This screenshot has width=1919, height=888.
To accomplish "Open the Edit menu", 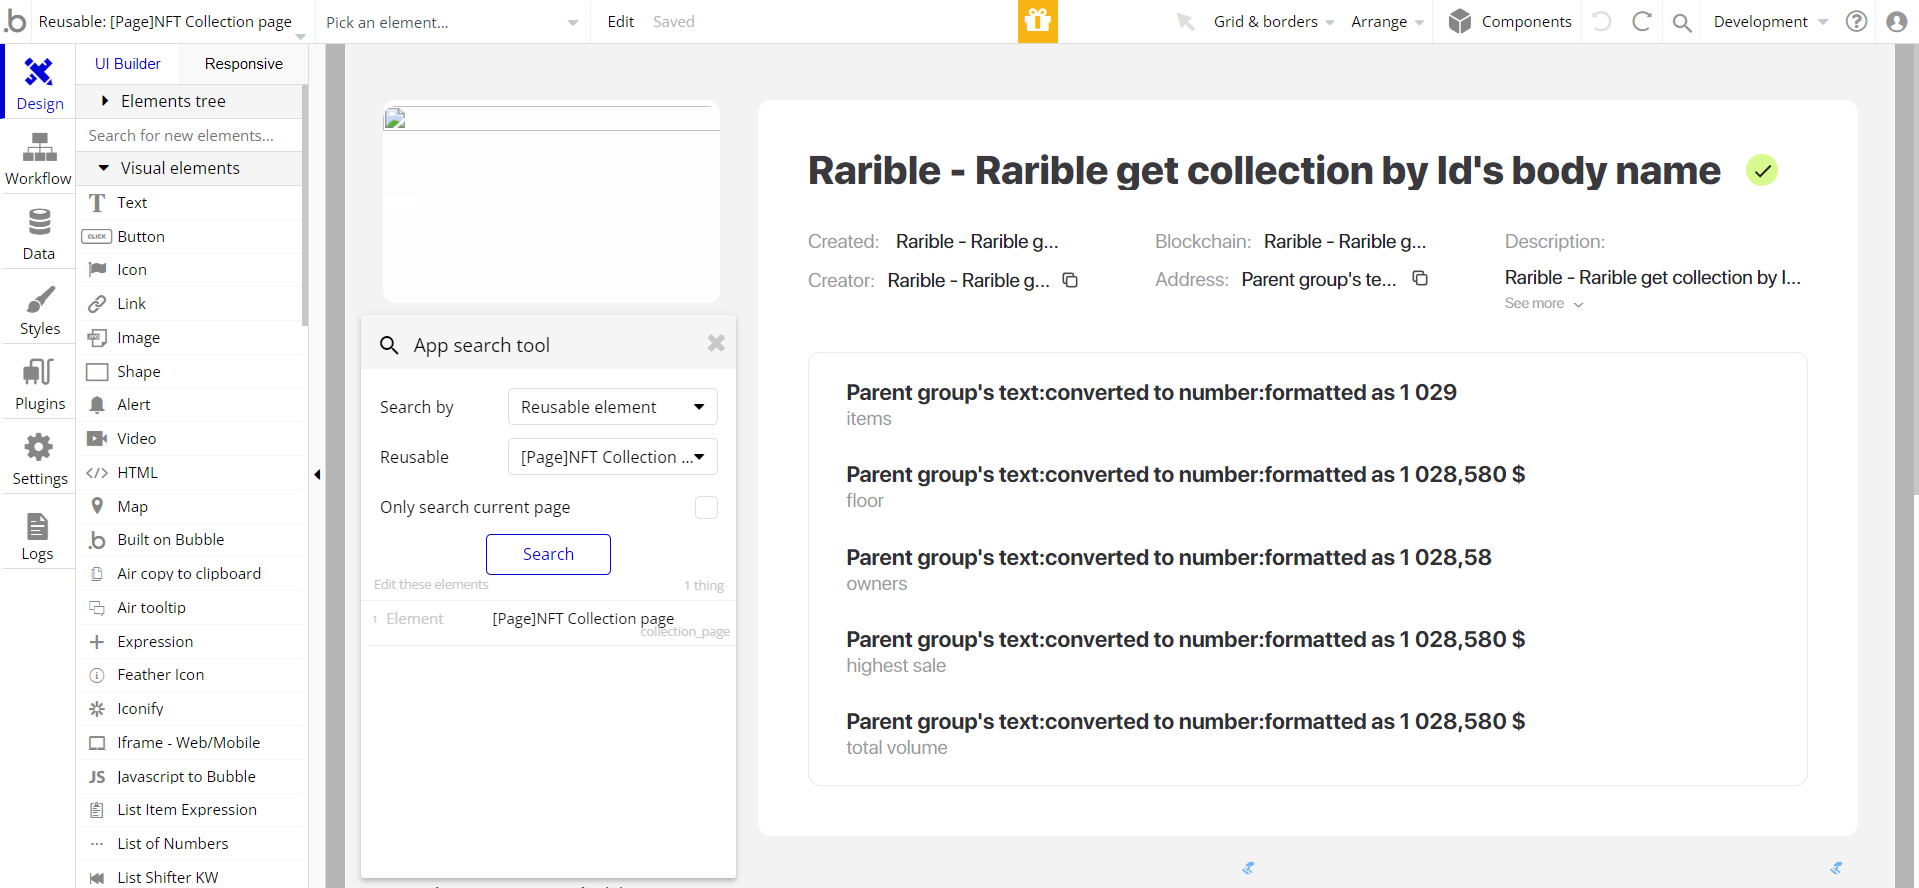I will click(x=620, y=21).
